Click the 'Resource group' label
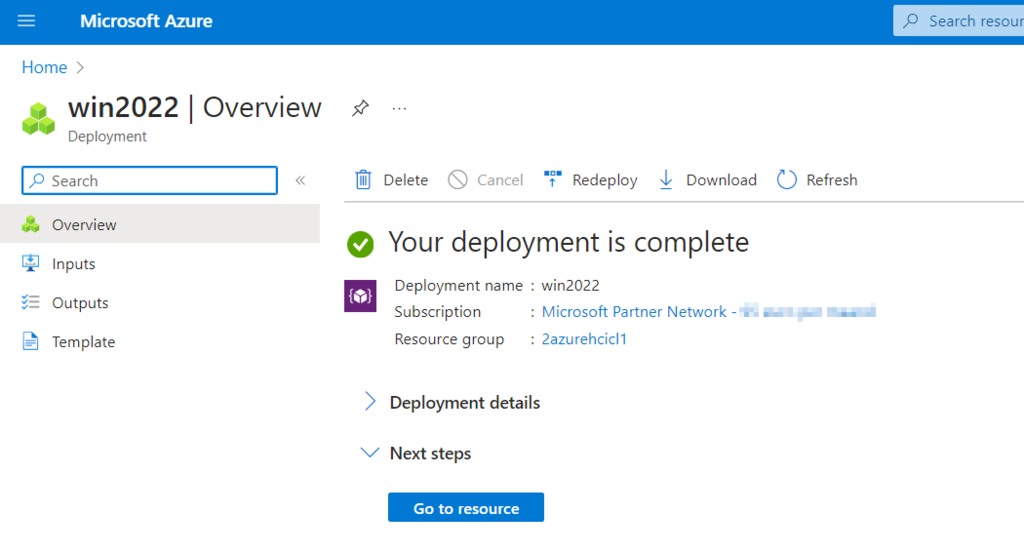 point(449,339)
